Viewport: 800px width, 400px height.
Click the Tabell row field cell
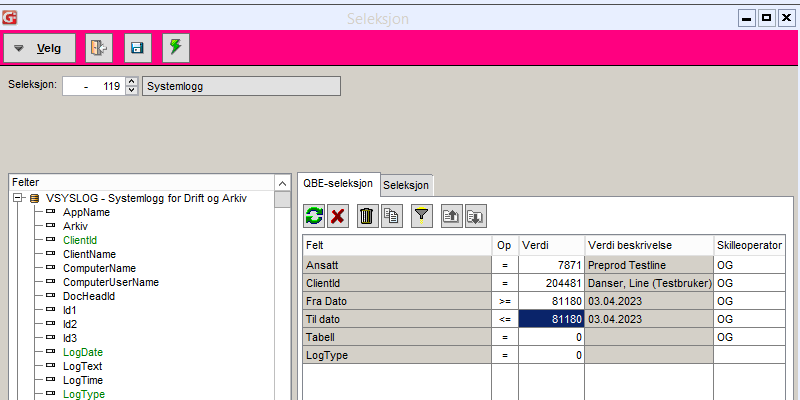click(x=397, y=337)
